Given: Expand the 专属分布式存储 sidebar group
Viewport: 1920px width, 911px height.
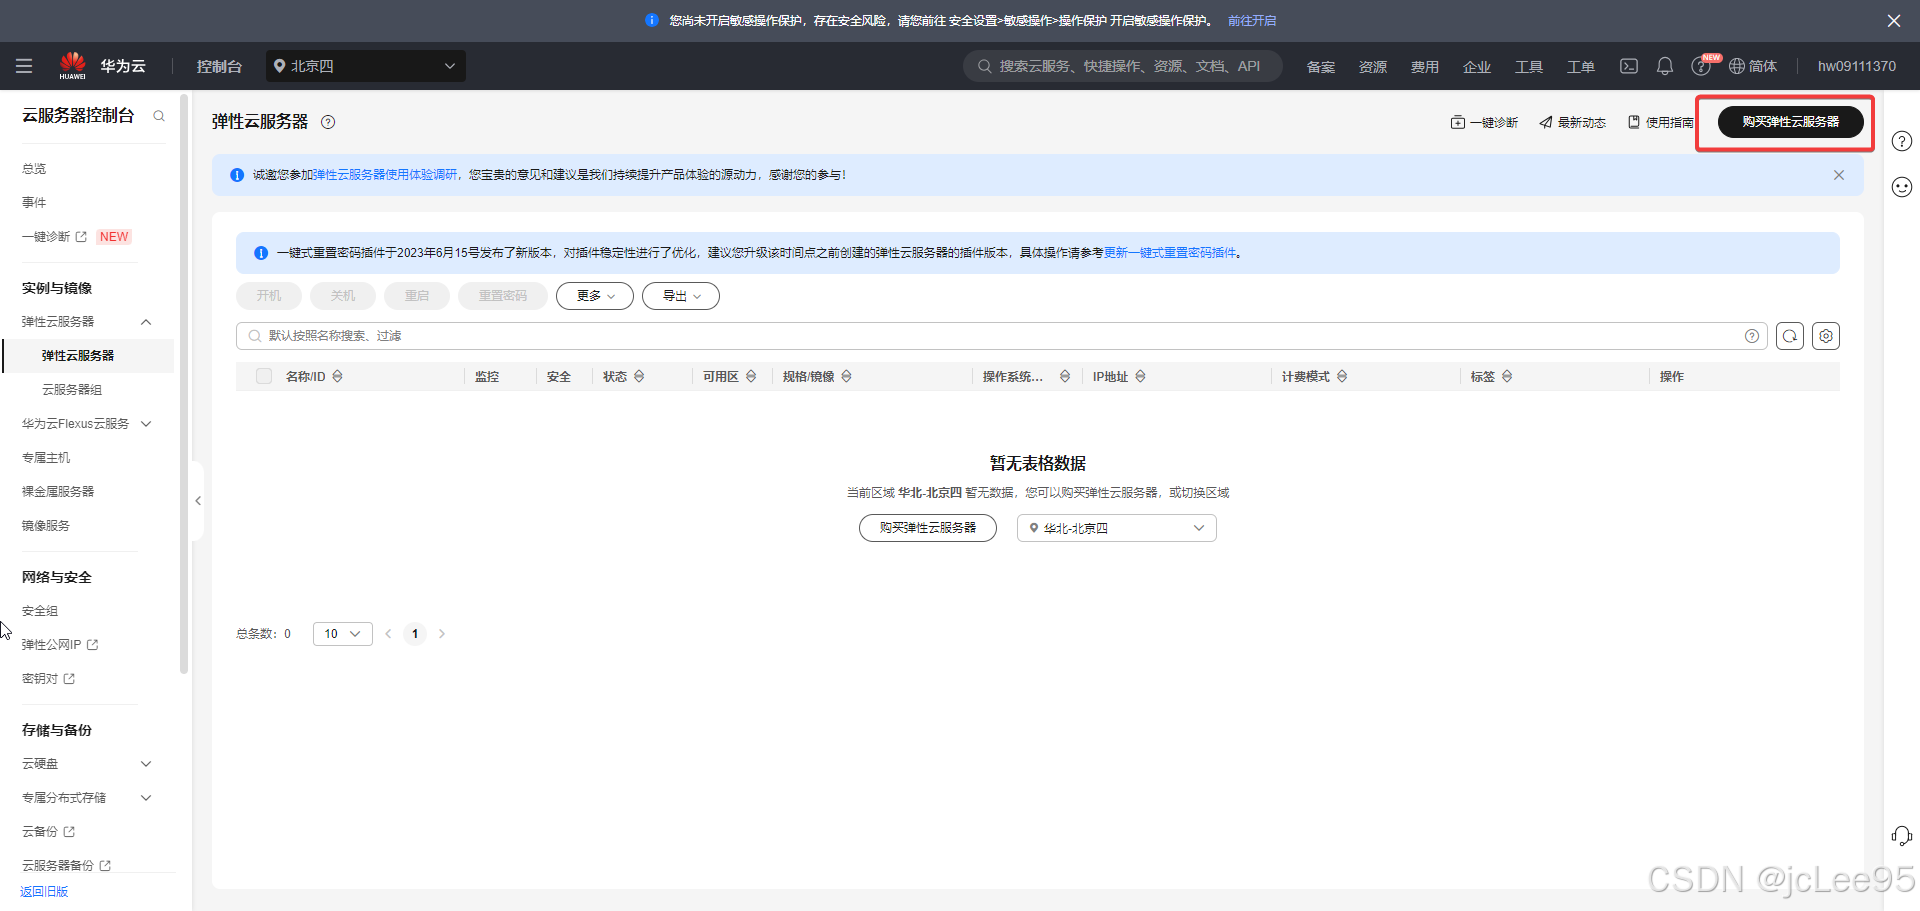Looking at the screenshot, I should [146, 798].
